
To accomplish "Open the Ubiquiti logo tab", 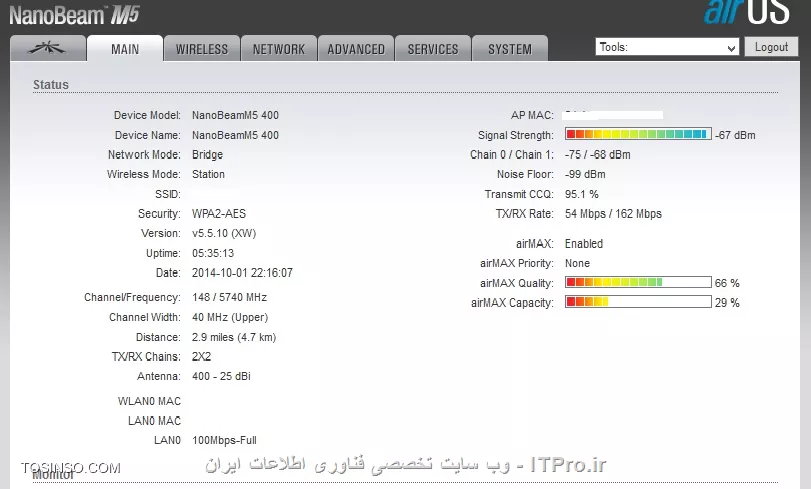I will 48,49.
